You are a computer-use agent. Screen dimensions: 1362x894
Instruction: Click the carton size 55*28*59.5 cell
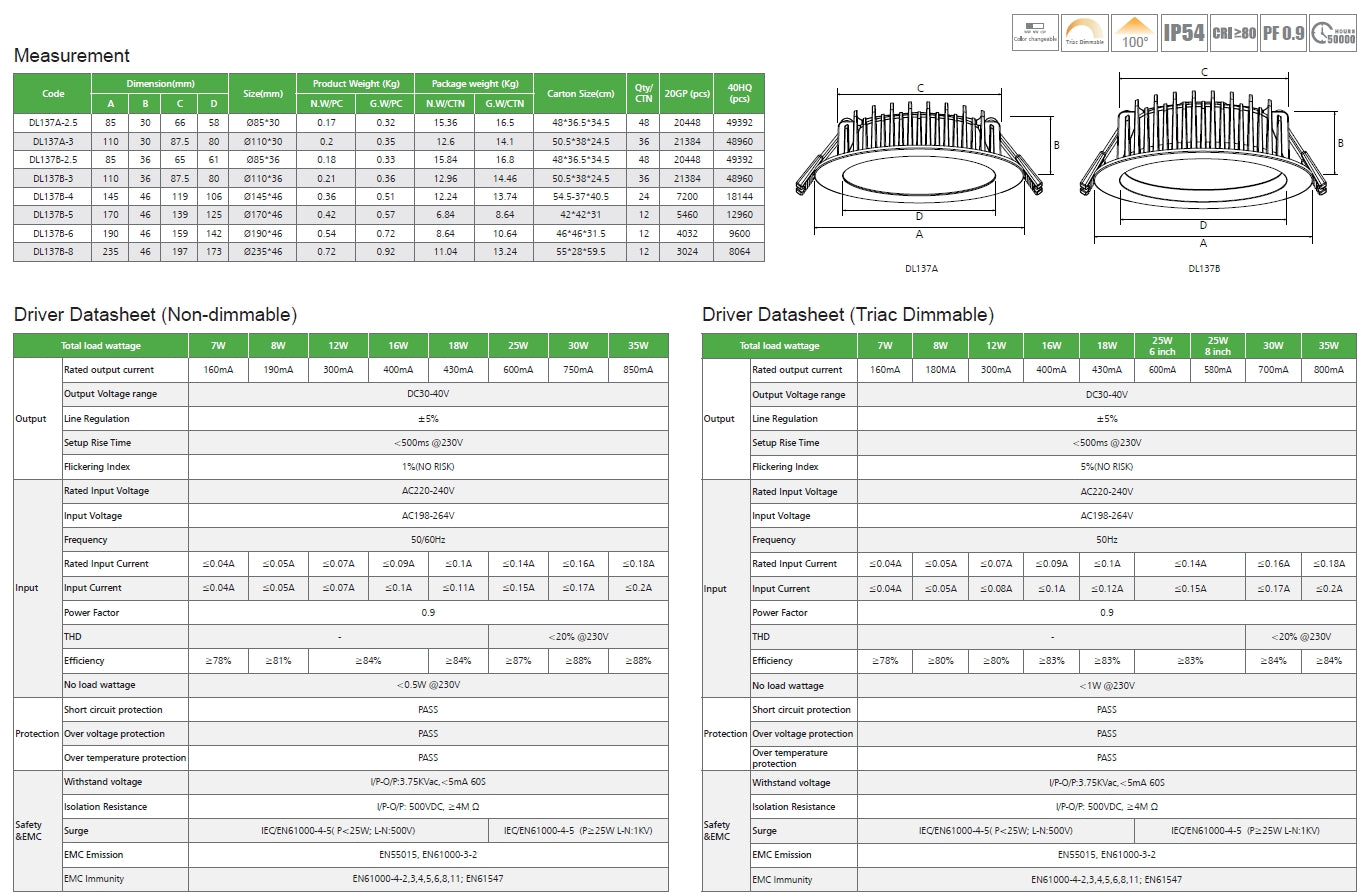coord(580,252)
